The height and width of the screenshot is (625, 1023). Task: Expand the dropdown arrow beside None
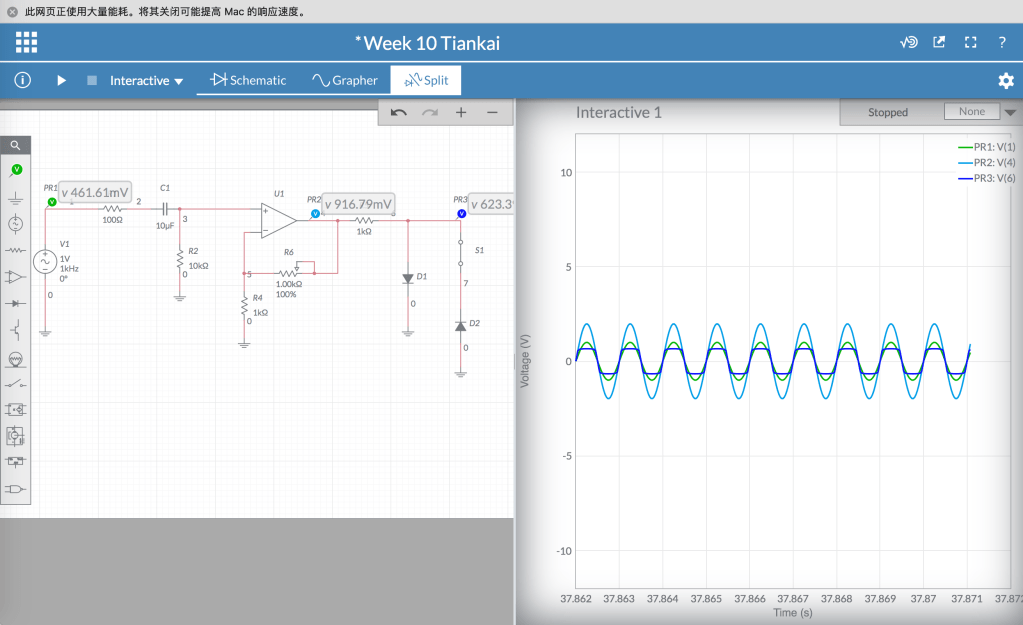[x=1009, y=112]
